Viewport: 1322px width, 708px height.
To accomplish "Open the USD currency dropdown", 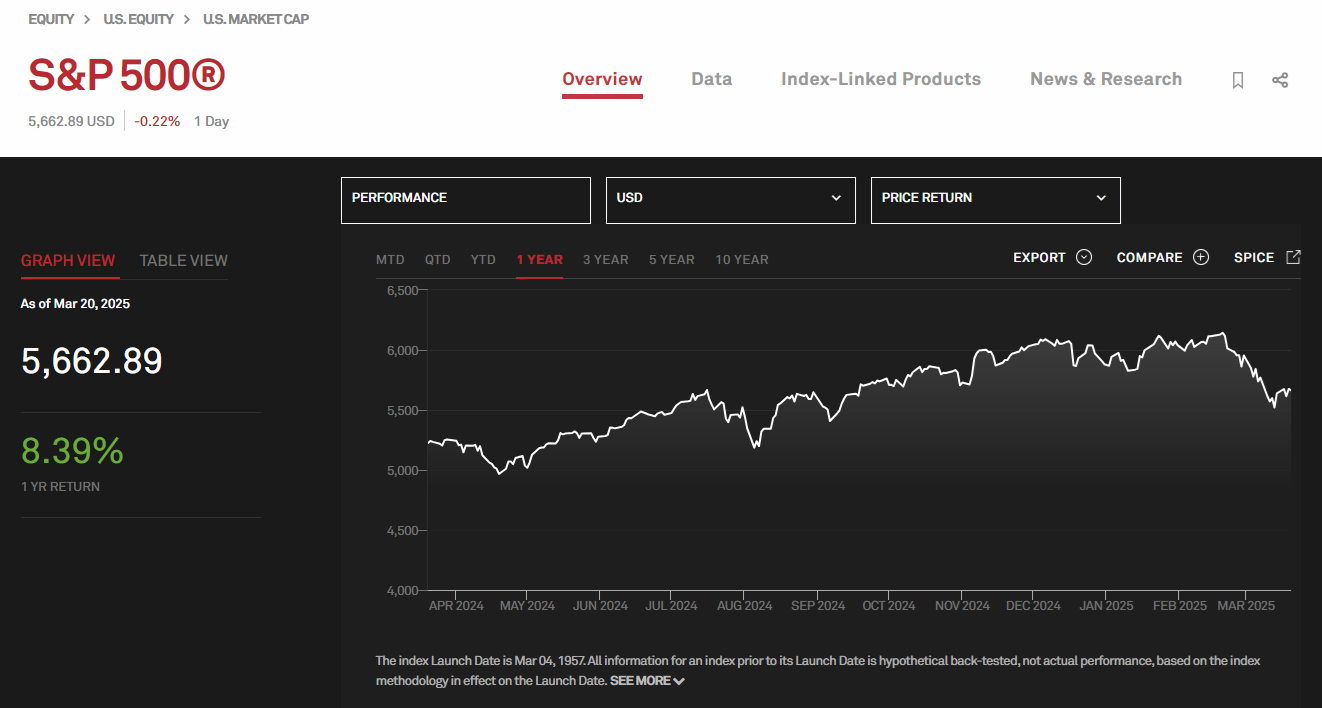I will (x=731, y=200).
